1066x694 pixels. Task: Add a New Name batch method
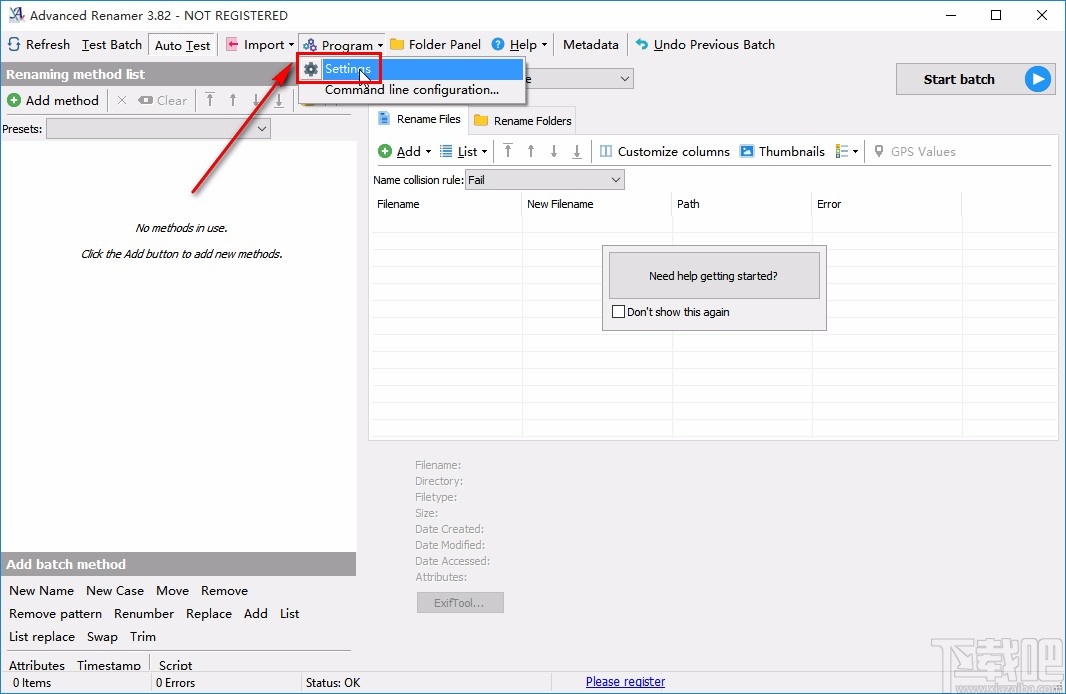click(41, 591)
